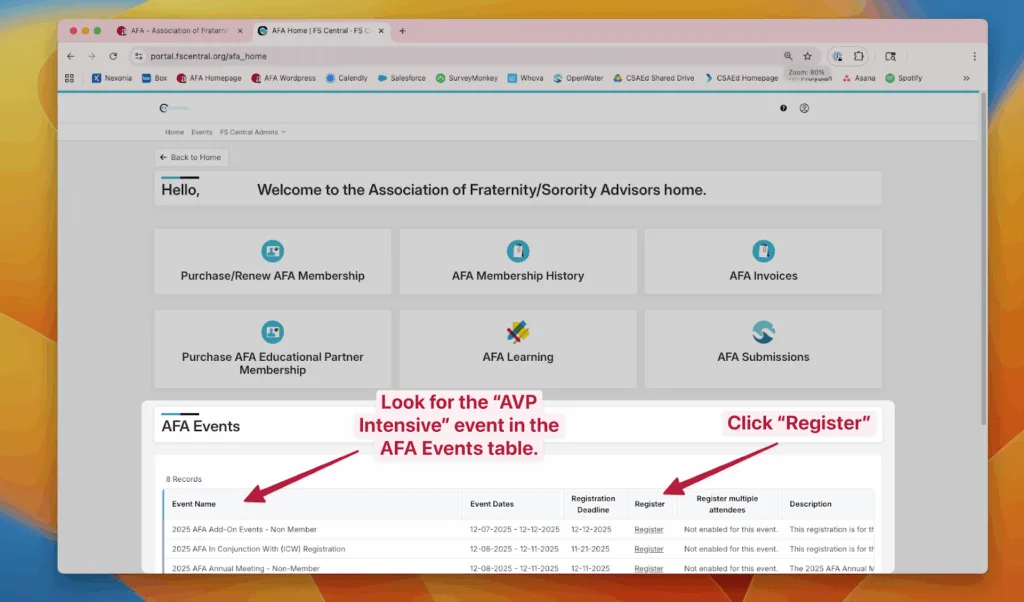Open the apps grid in bookmarks bar

(69, 78)
